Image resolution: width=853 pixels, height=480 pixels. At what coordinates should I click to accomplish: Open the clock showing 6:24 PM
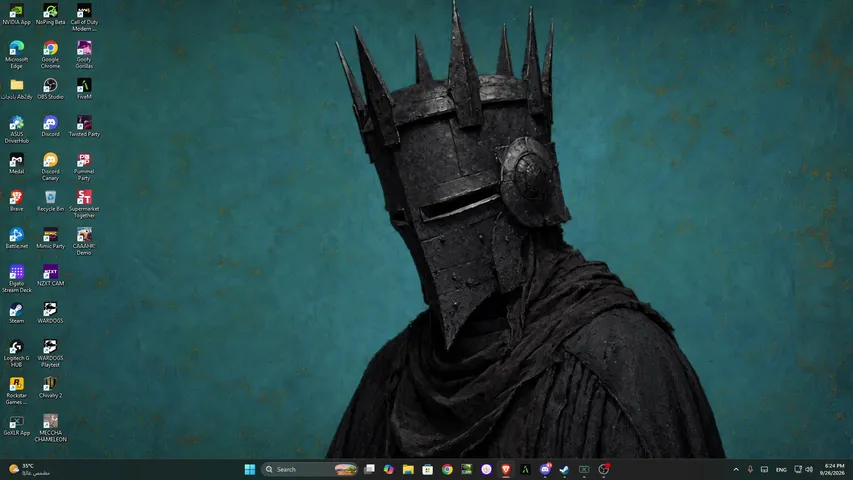click(832, 469)
